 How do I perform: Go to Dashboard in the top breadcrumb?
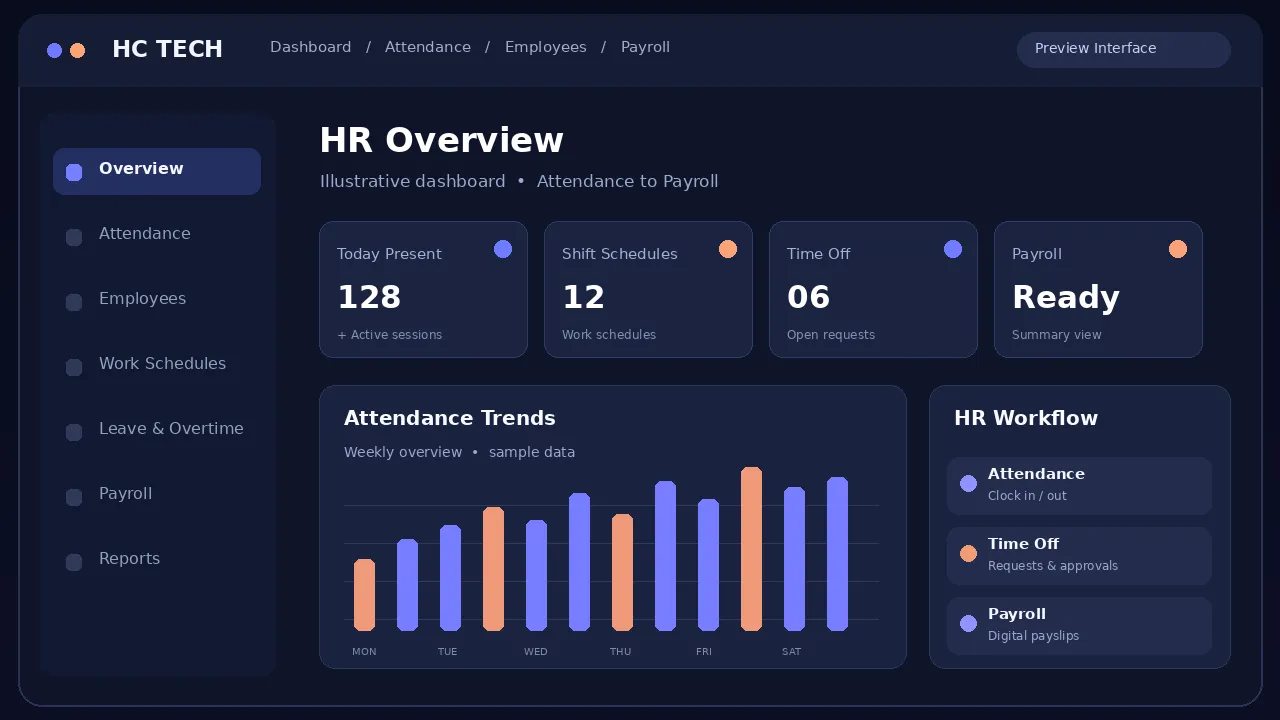[x=311, y=47]
